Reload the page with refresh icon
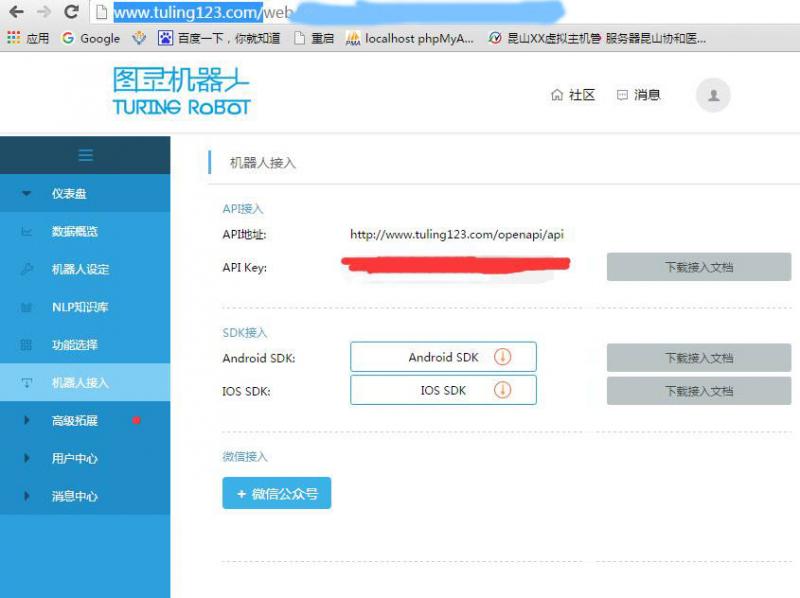 point(71,11)
